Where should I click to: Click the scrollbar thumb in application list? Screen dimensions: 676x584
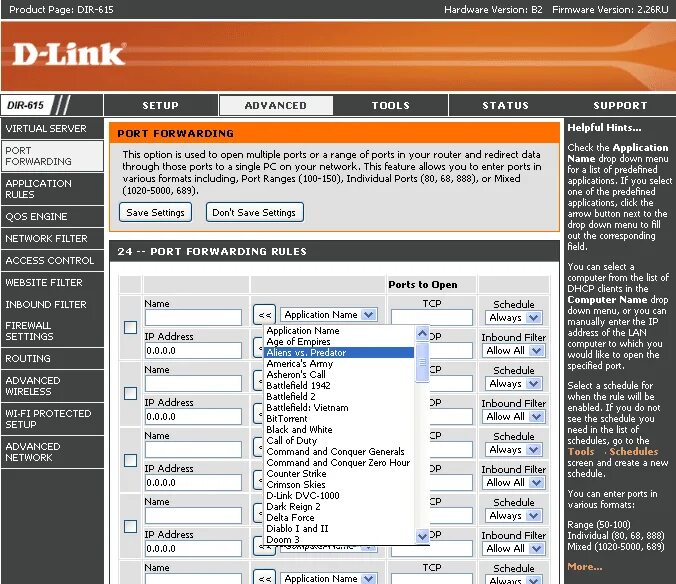coord(422,362)
